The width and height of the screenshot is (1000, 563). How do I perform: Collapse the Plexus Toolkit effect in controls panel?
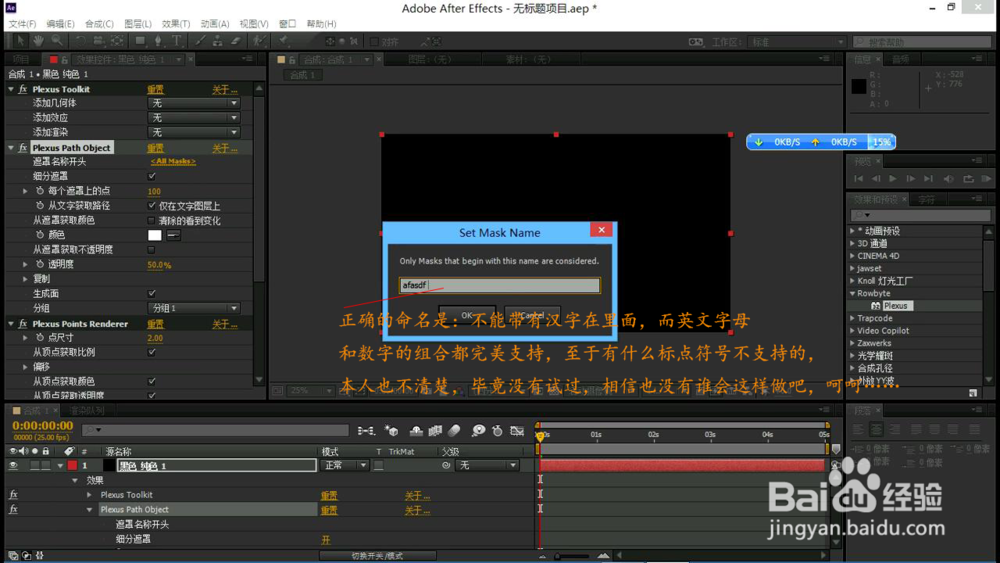tap(11, 89)
